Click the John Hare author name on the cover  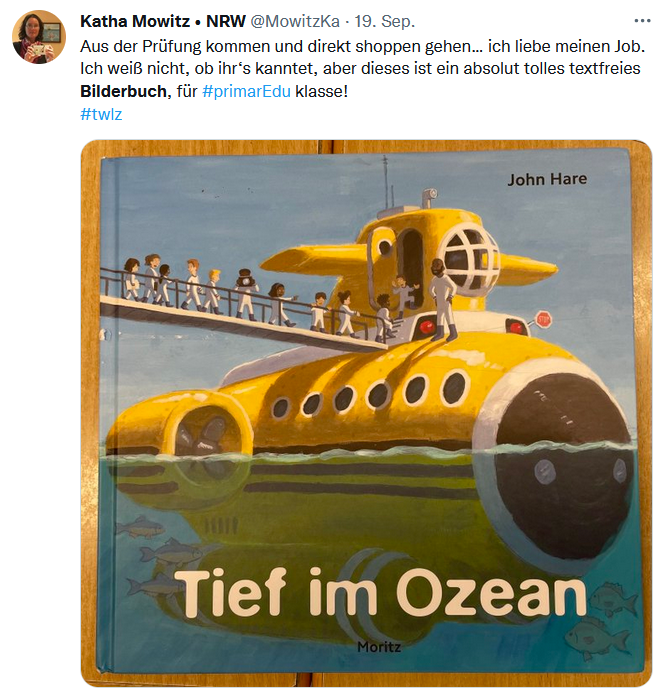coord(547,179)
